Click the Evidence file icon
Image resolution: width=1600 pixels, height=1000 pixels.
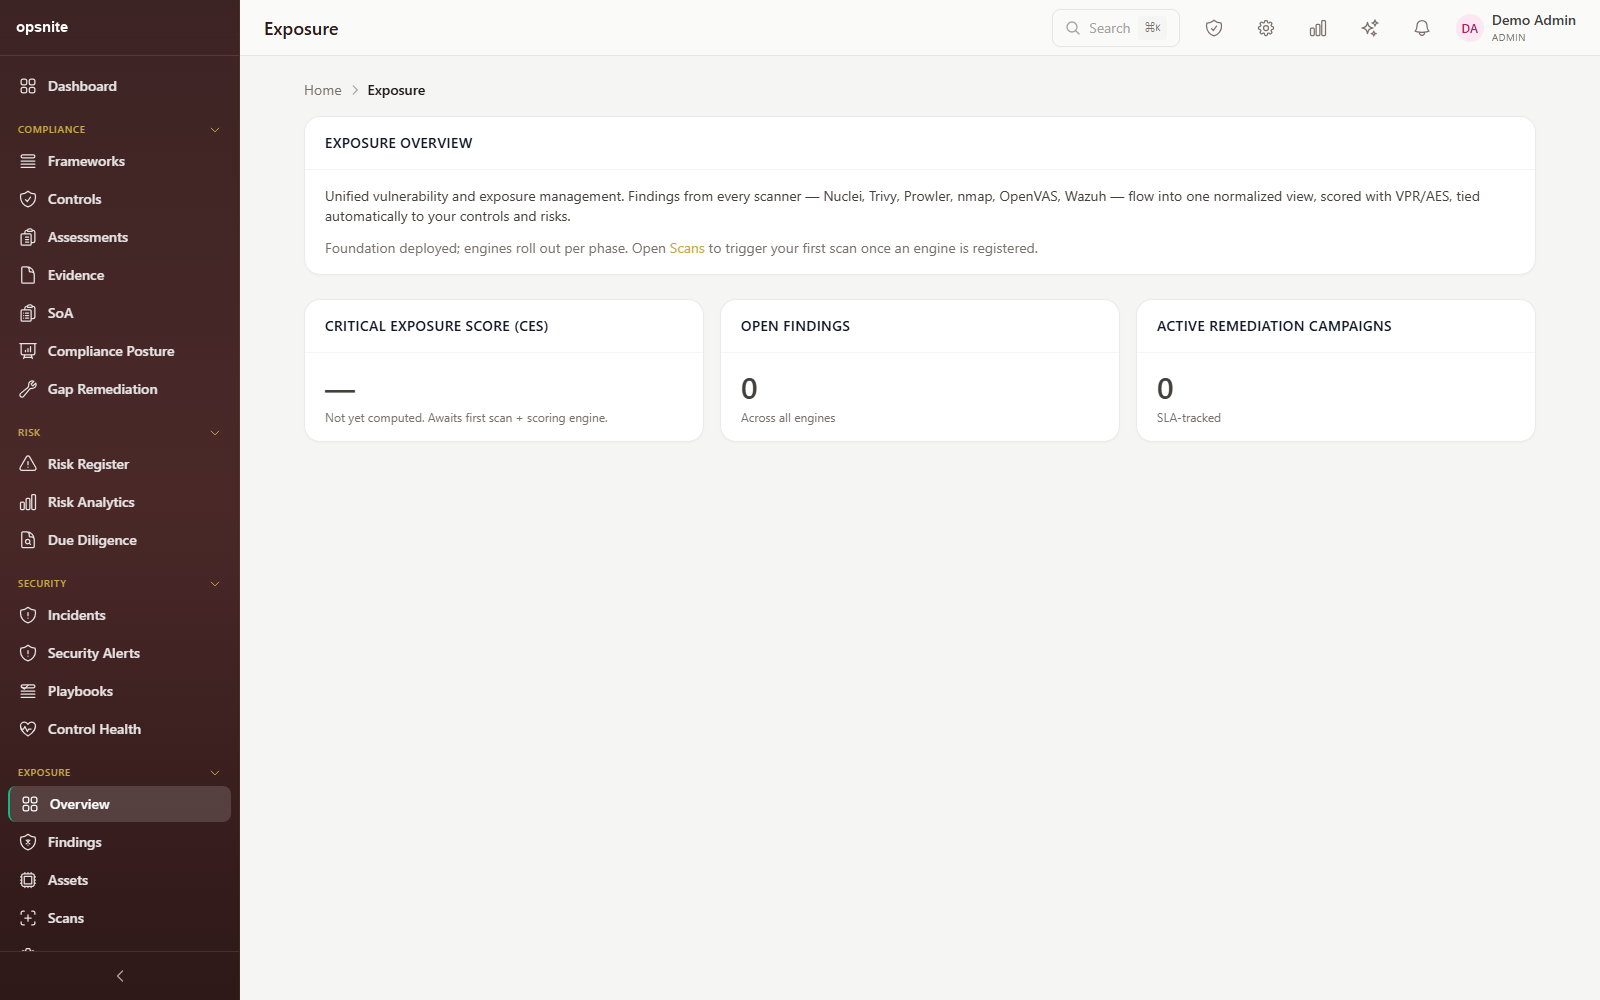coord(28,275)
